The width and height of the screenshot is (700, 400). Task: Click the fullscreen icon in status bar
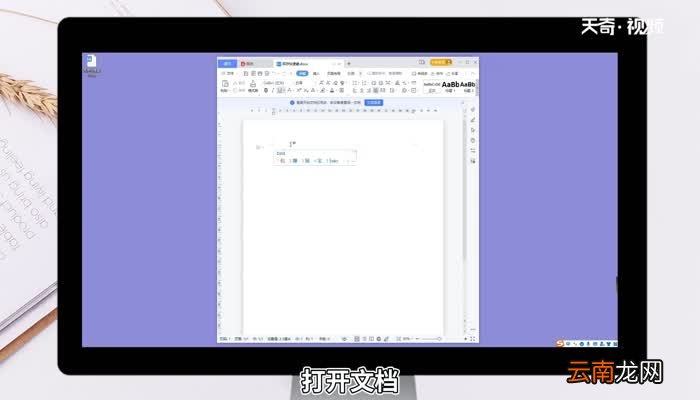[473, 339]
